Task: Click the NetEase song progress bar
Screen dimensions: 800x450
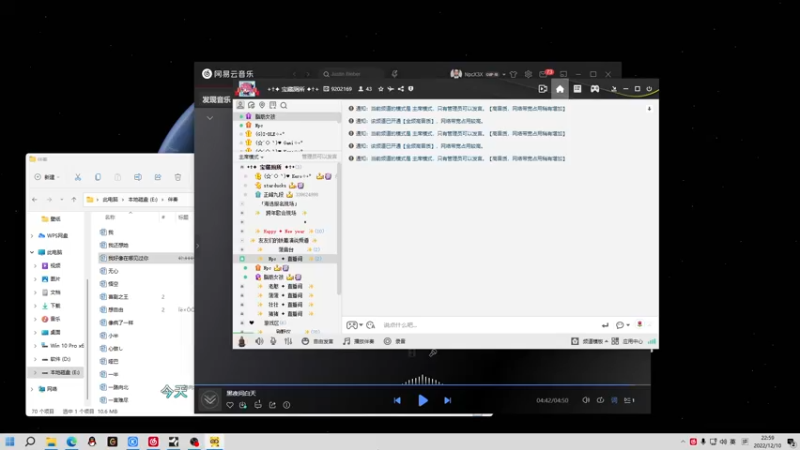Action: (x=422, y=385)
